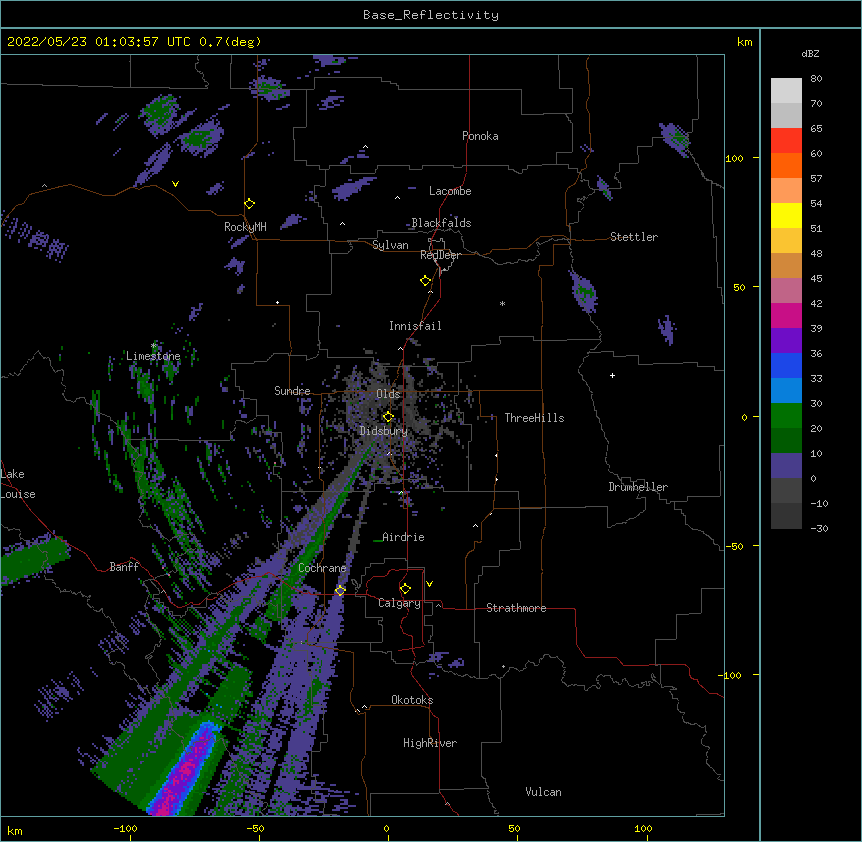Click the Banff label
The width and height of the screenshot is (862, 842).
click(124, 567)
